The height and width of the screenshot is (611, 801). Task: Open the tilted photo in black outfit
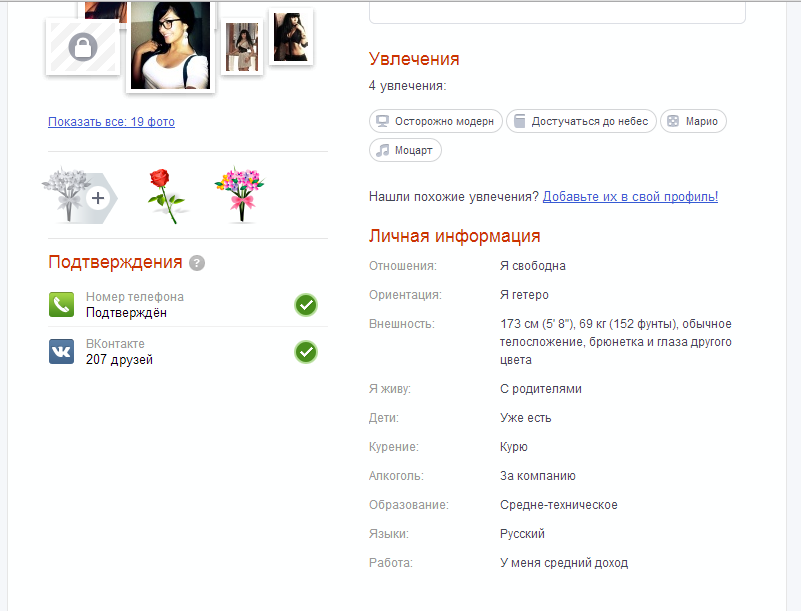[291, 37]
